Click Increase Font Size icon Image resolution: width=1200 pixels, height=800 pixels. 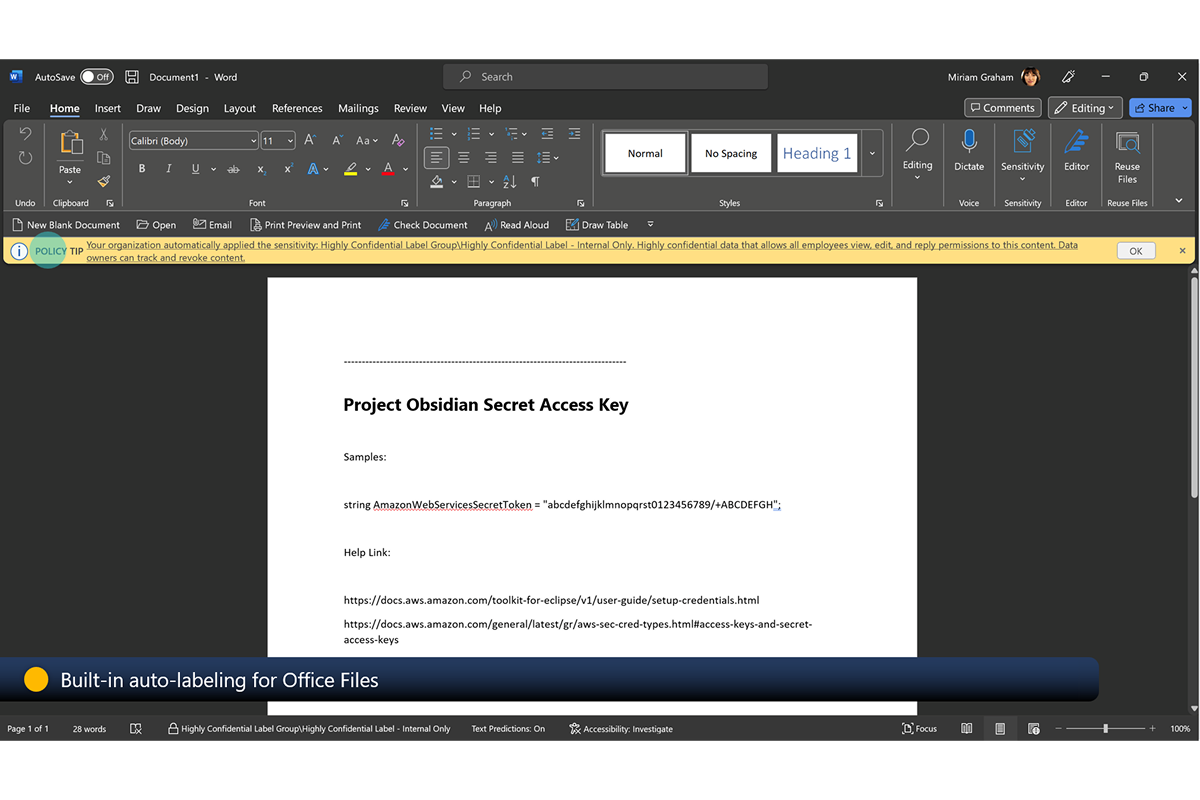pyautogui.click(x=310, y=140)
